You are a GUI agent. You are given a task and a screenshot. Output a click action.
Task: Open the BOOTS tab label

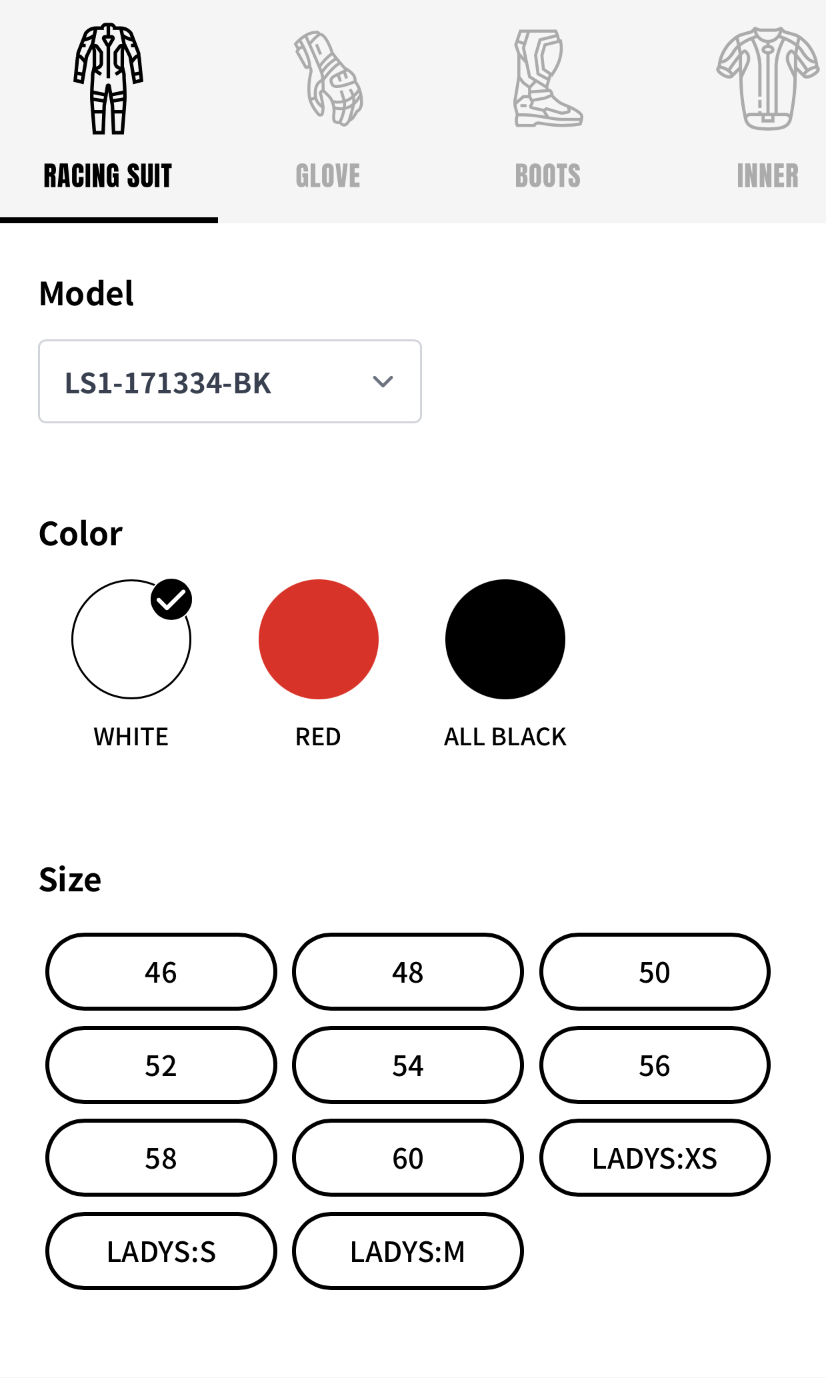coord(547,177)
